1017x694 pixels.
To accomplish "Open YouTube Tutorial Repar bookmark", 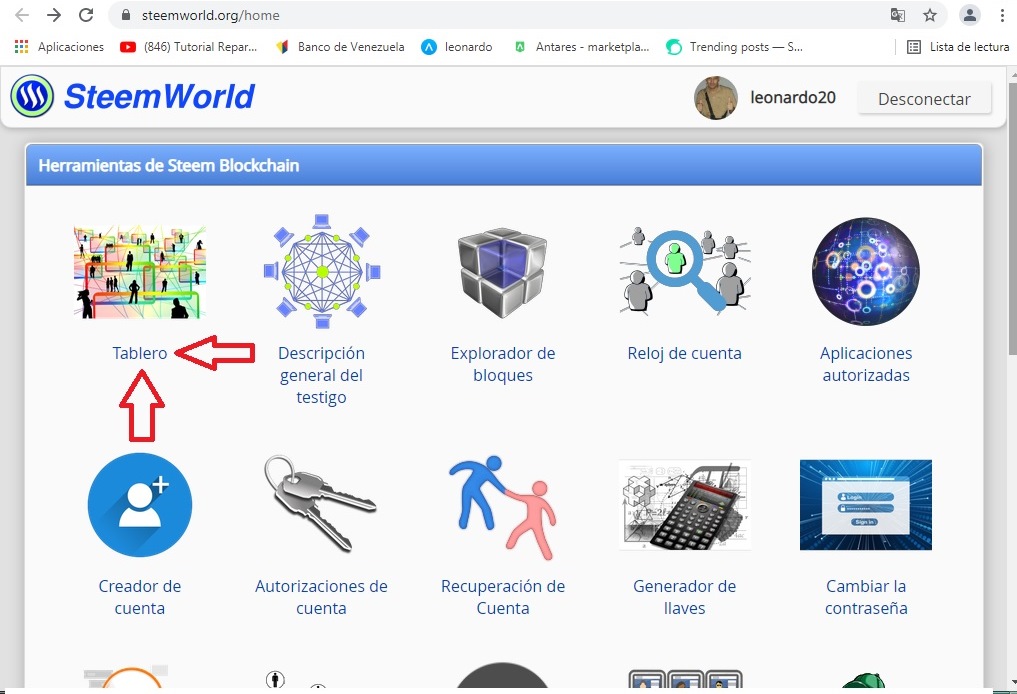I will [x=189, y=47].
